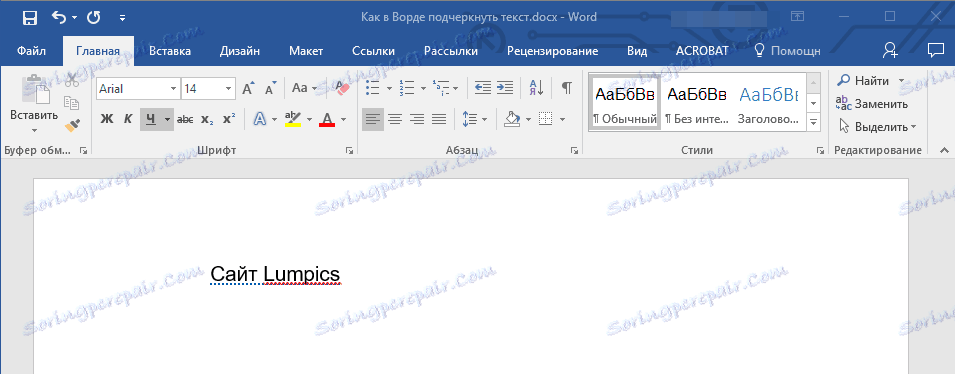Open font color dropdown arrow
The height and width of the screenshot is (374, 955).
(x=344, y=119)
